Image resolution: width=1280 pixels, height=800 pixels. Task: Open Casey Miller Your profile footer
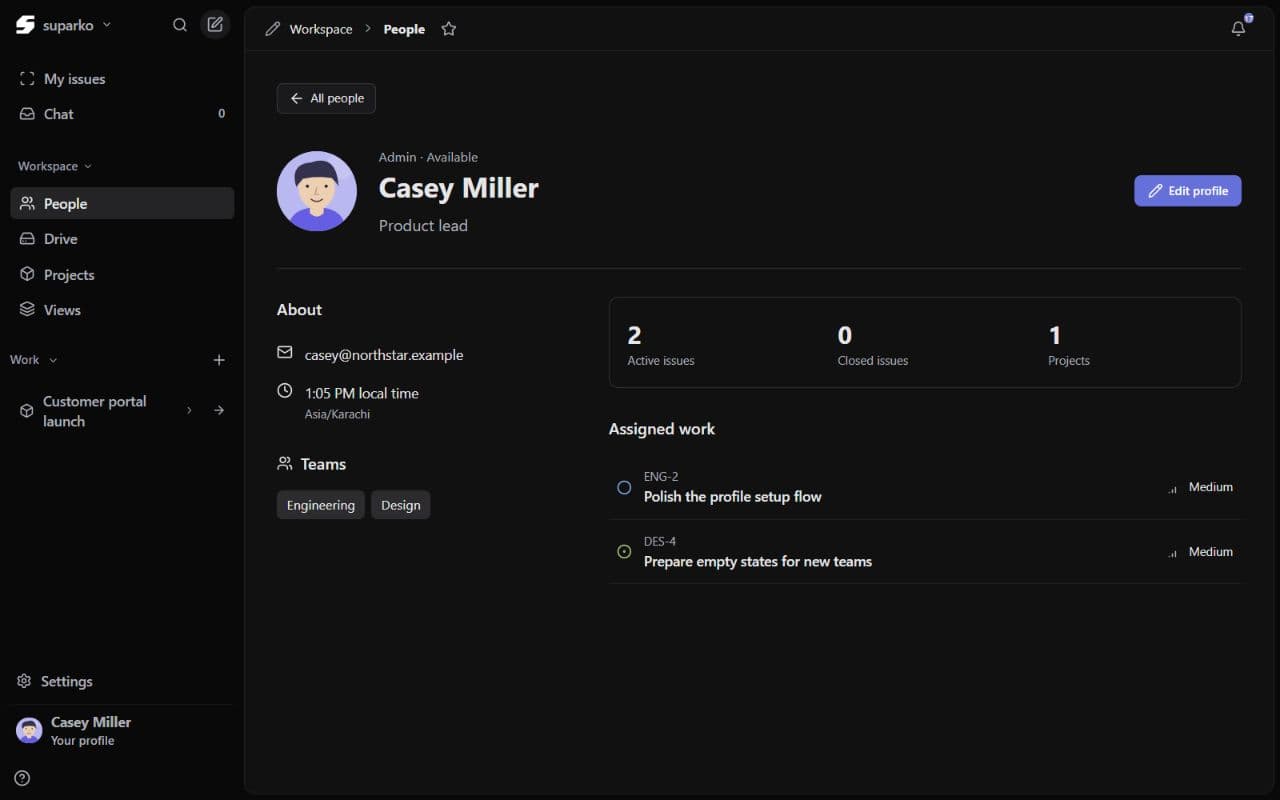[122, 731]
